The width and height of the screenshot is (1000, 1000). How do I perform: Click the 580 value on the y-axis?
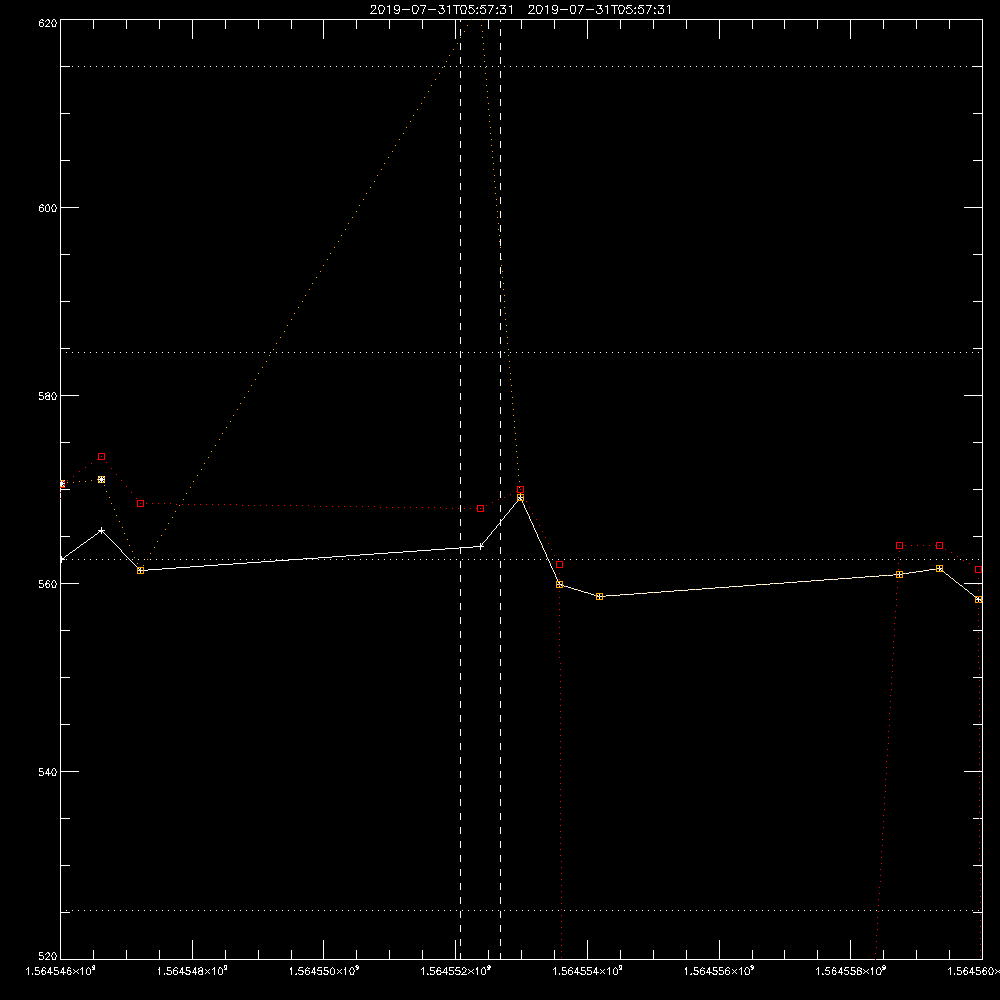click(48, 396)
